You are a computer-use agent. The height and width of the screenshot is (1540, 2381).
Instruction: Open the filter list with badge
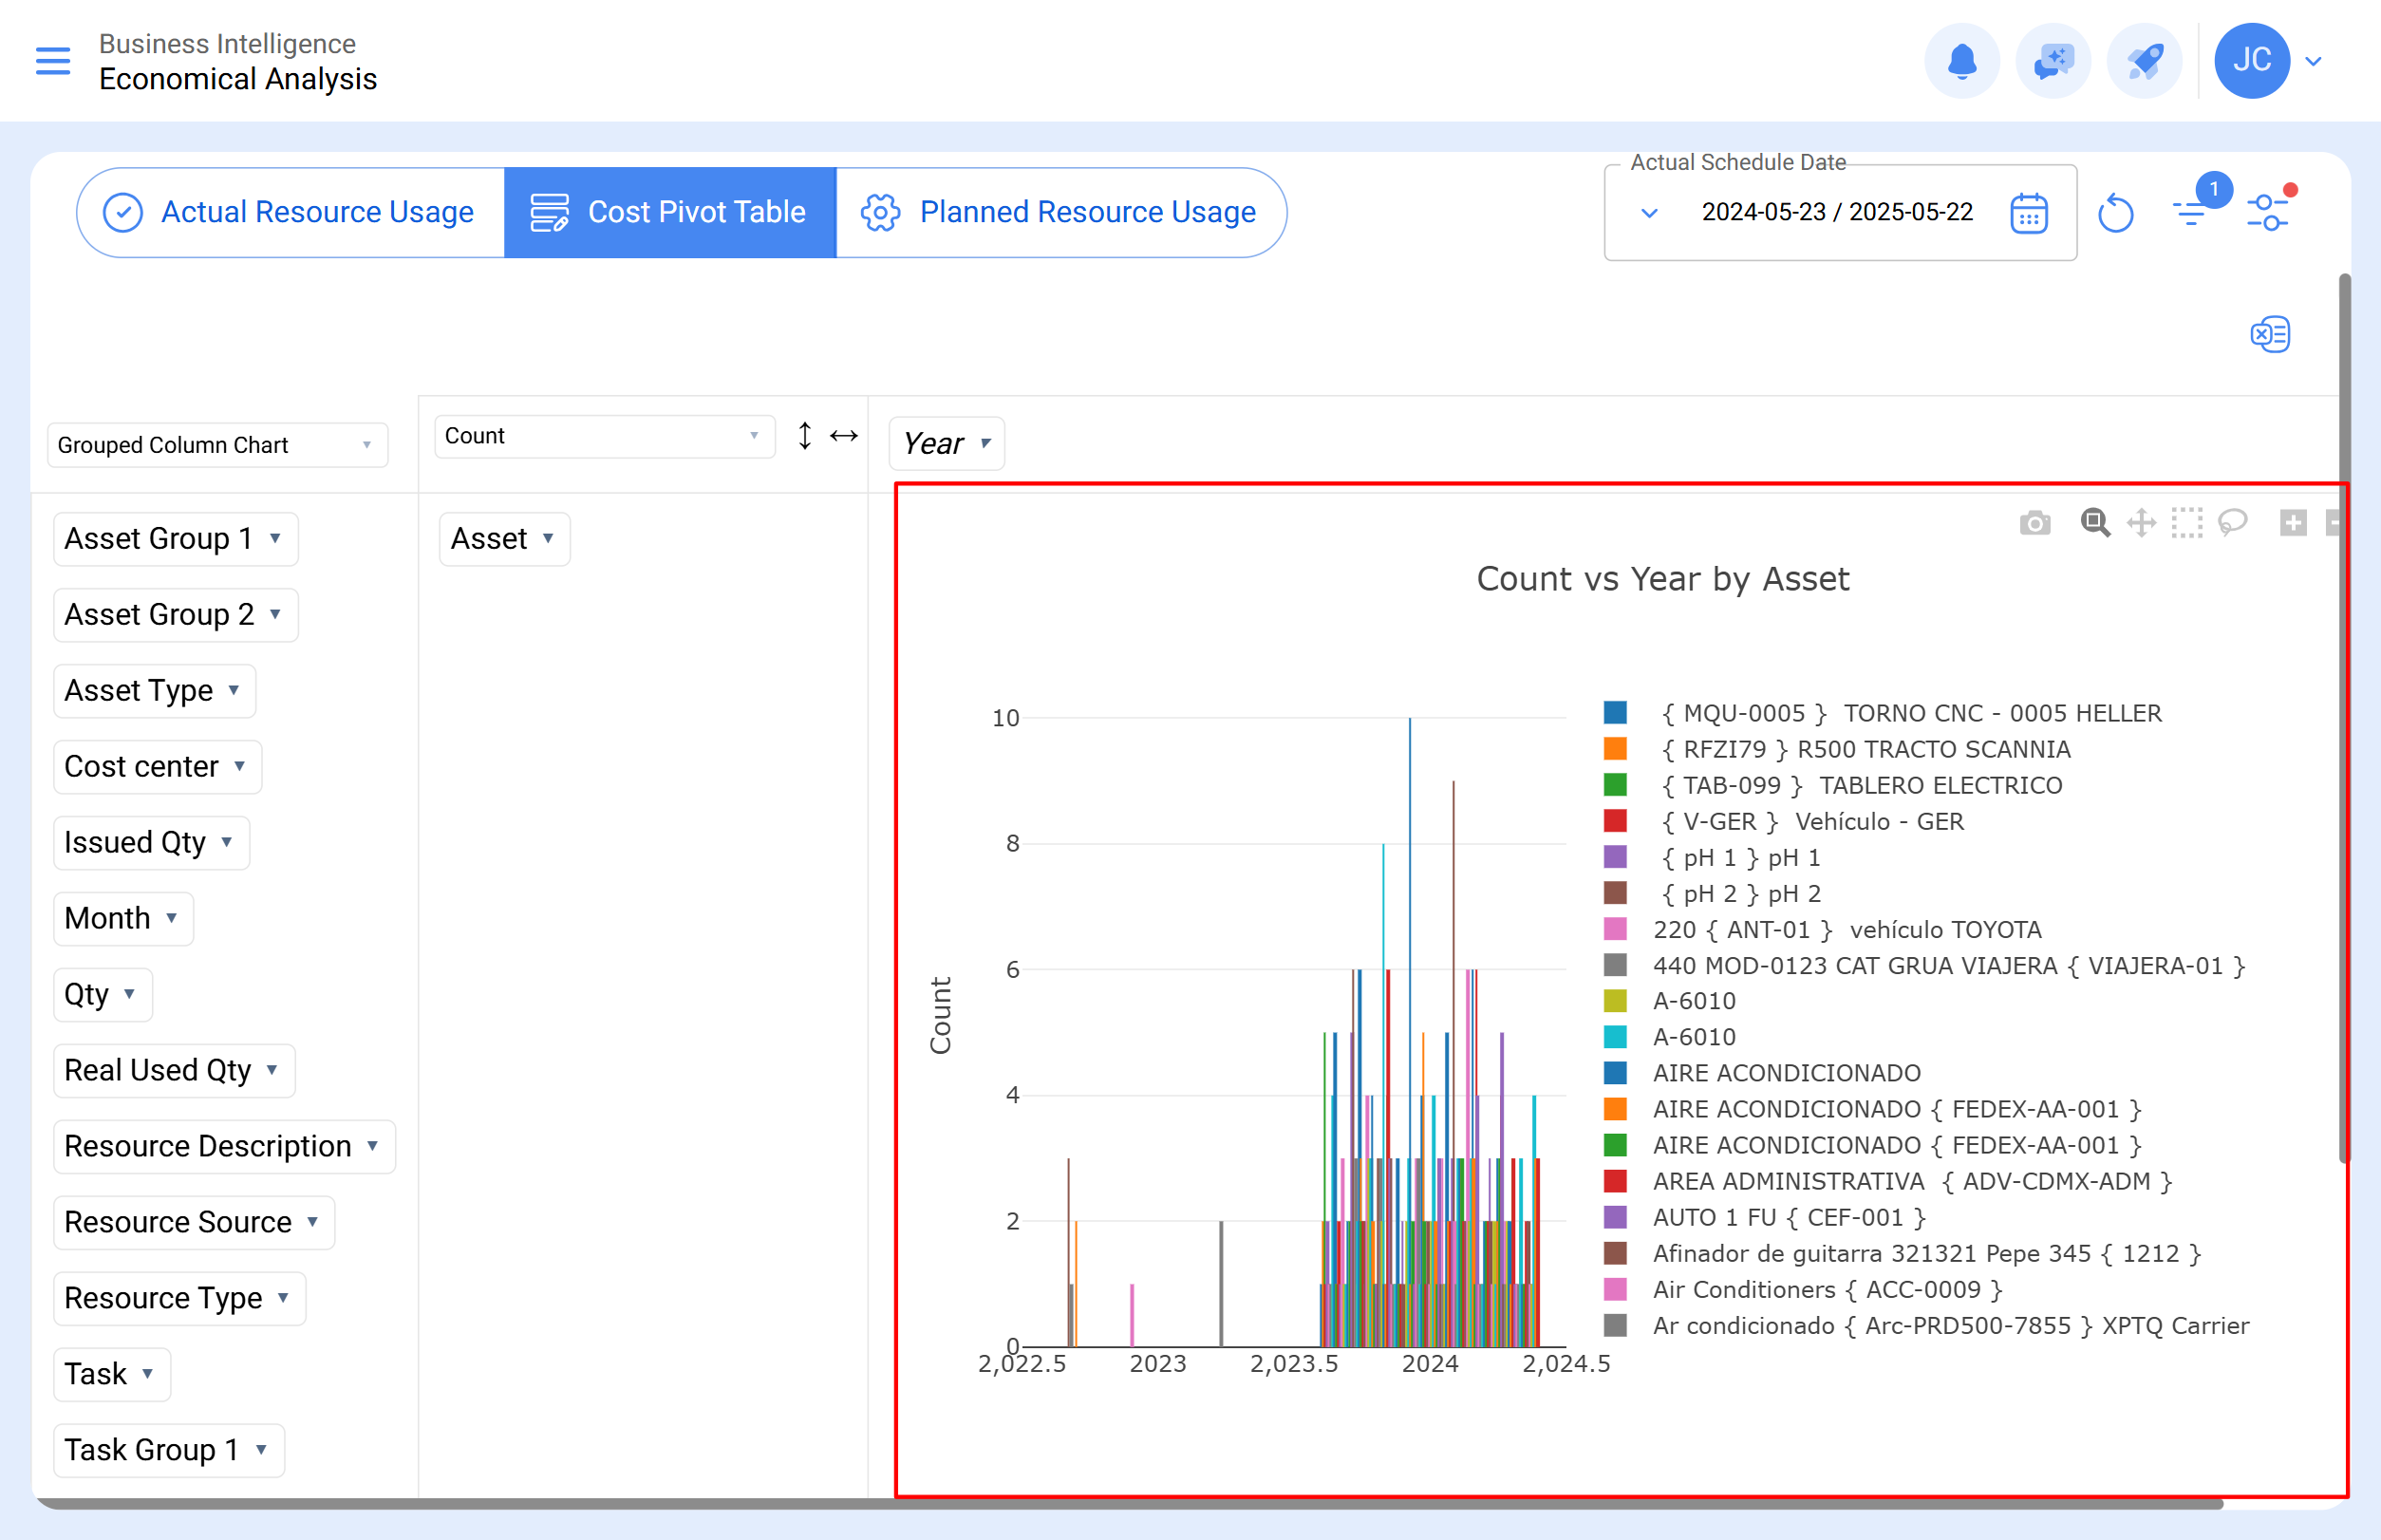(x=2192, y=210)
